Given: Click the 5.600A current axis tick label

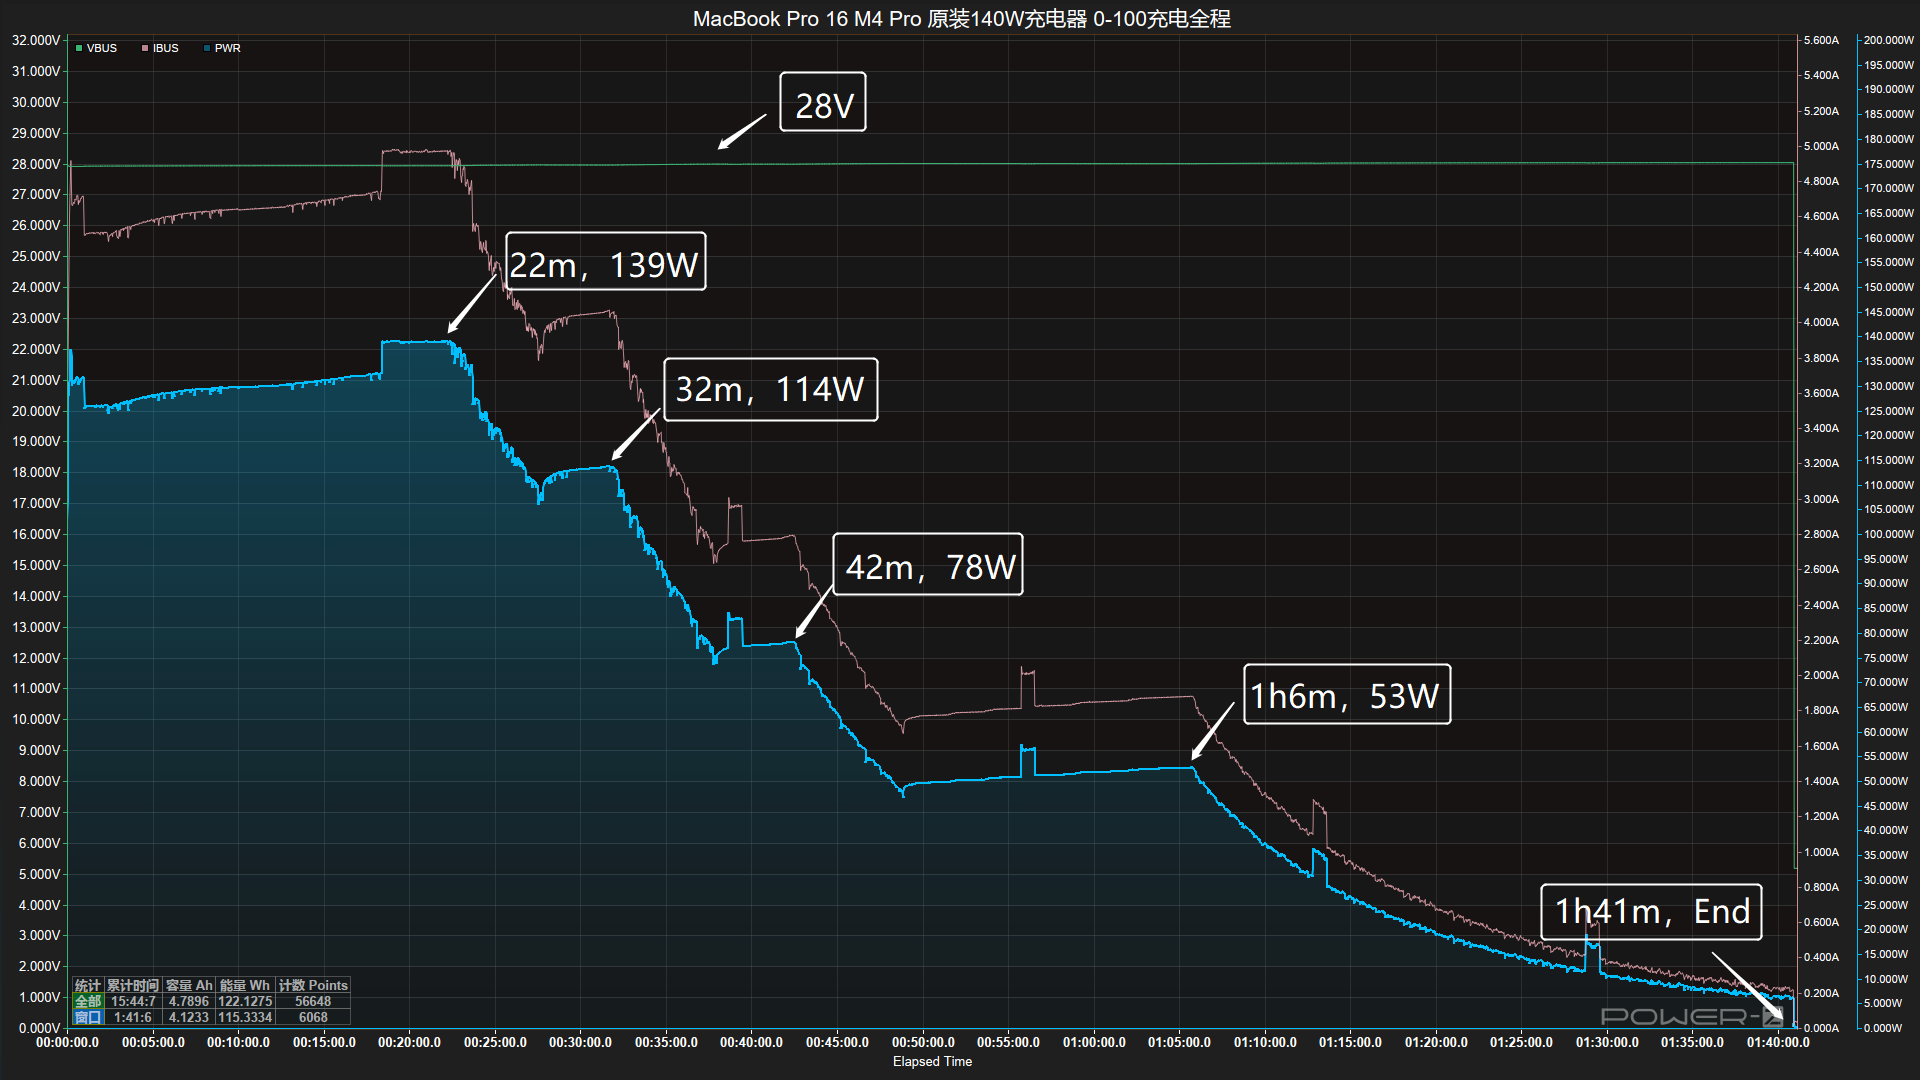Looking at the screenshot, I should [1821, 40].
